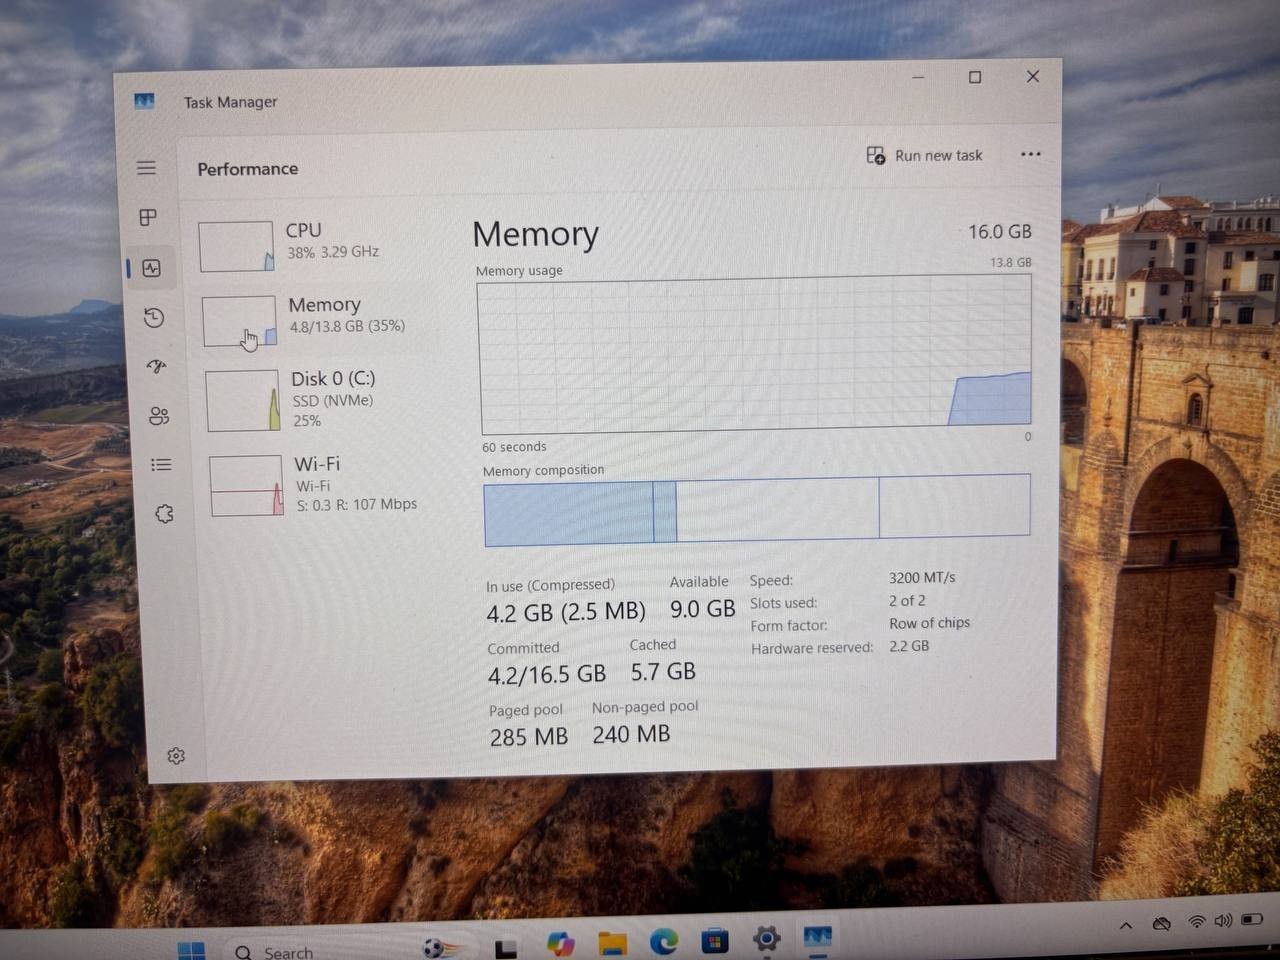Open the App history sidebar icon

154,318
